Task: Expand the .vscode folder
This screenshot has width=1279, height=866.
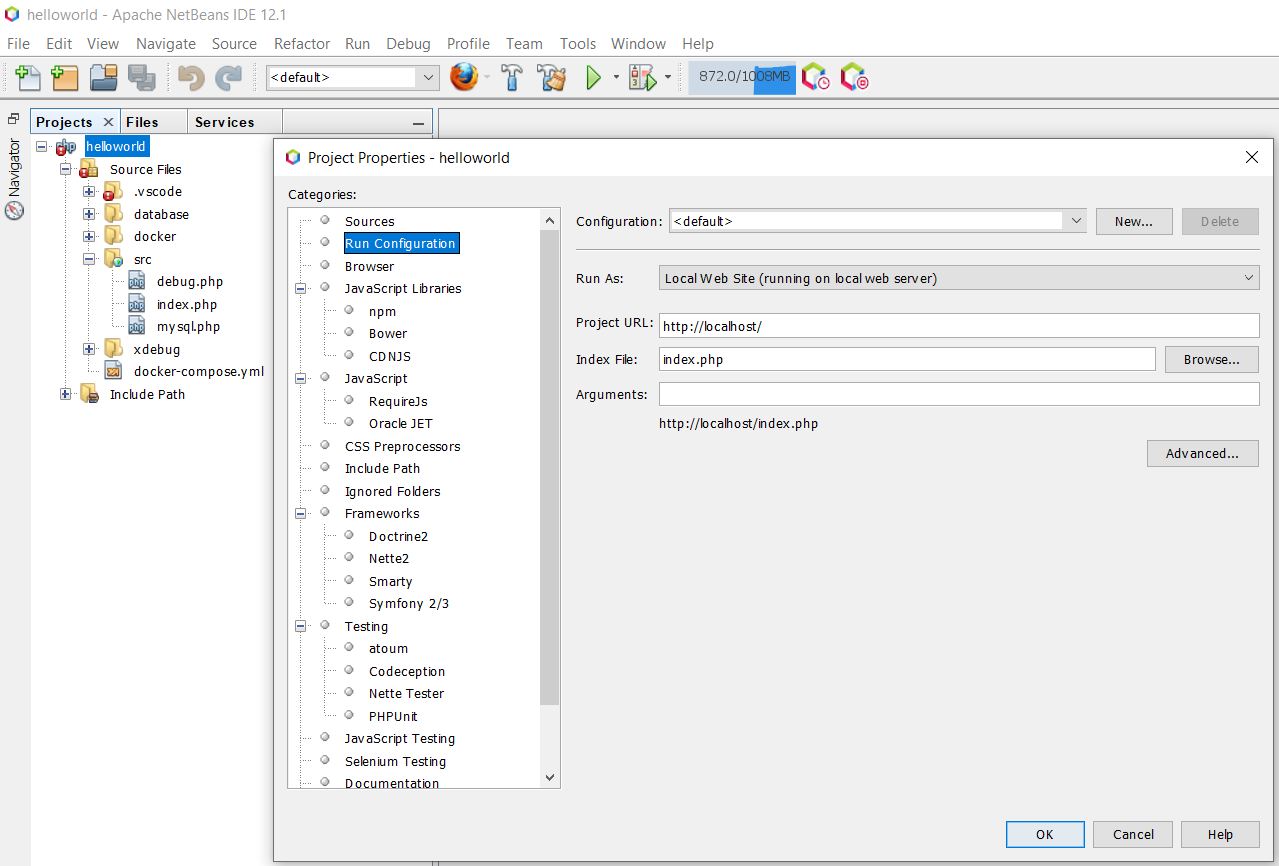Action: point(89,191)
